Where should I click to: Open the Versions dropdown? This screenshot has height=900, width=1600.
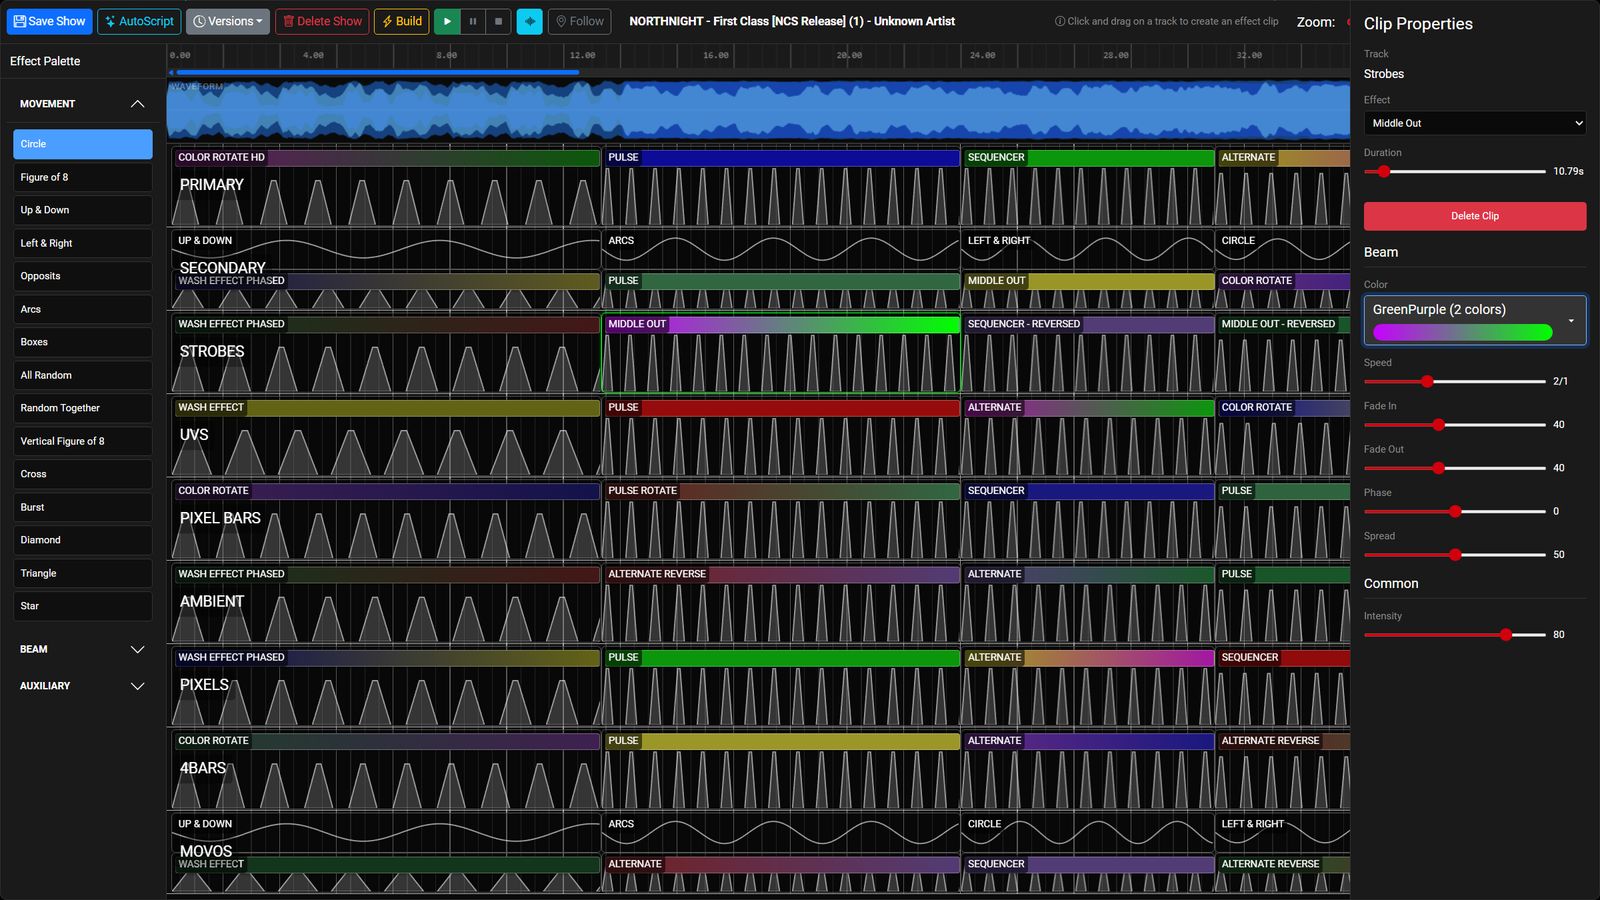click(x=228, y=21)
